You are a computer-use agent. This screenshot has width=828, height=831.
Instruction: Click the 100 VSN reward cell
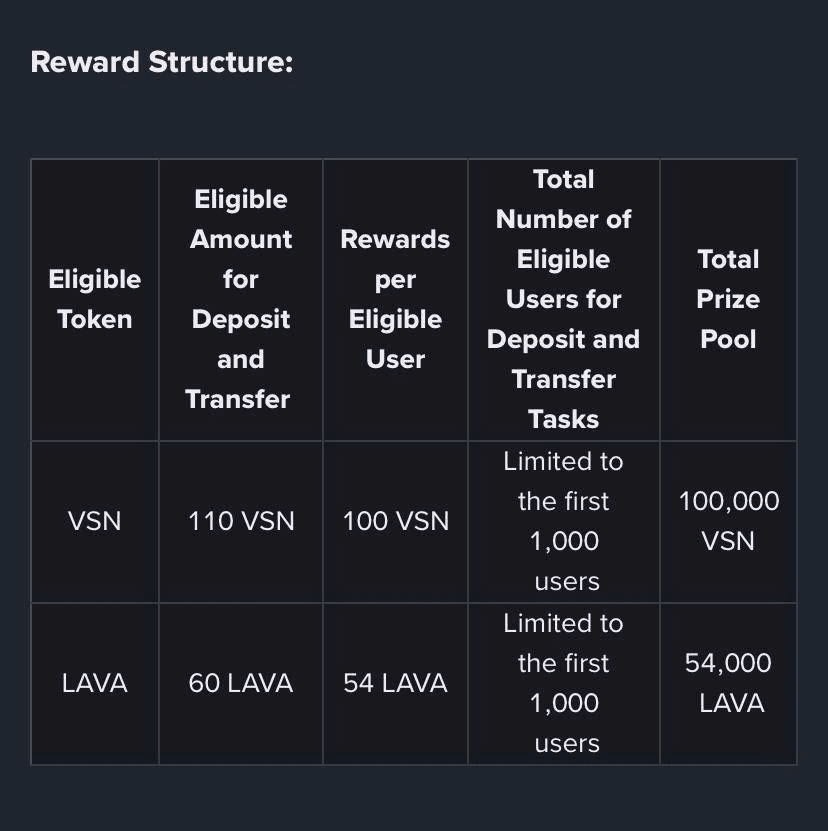(x=395, y=521)
